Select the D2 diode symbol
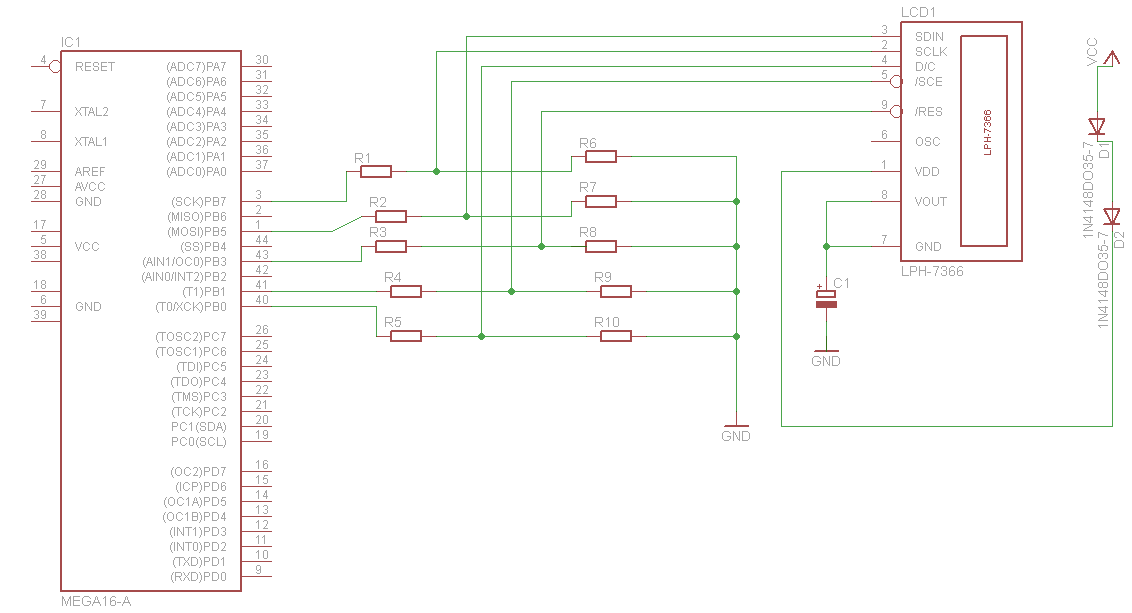 (x=1112, y=216)
